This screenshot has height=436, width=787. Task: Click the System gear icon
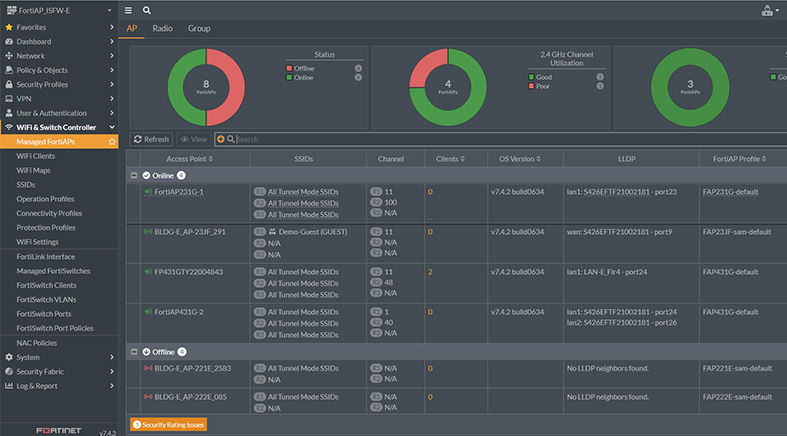(9, 357)
